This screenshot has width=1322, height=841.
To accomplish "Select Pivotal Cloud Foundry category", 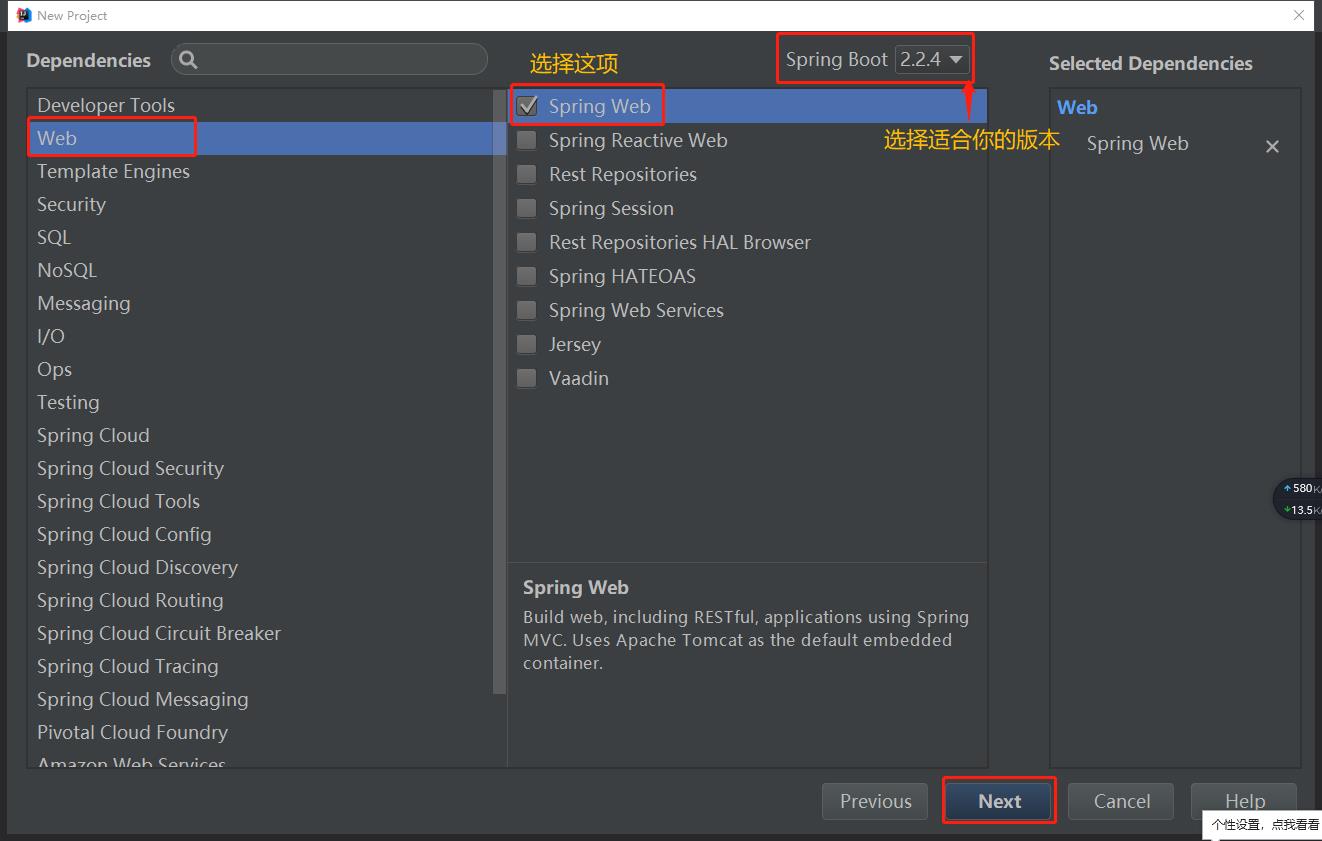I will [261, 732].
